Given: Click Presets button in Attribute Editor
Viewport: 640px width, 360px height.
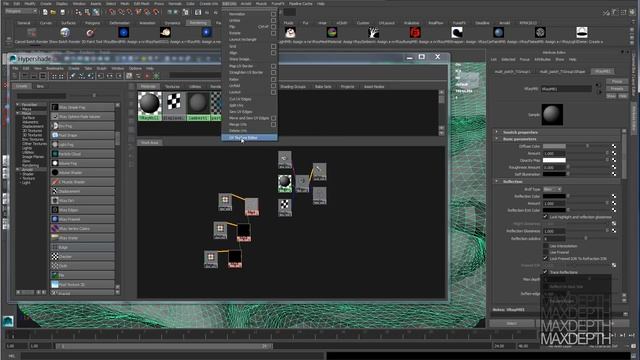Looking at the screenshot, I should 617,89.
